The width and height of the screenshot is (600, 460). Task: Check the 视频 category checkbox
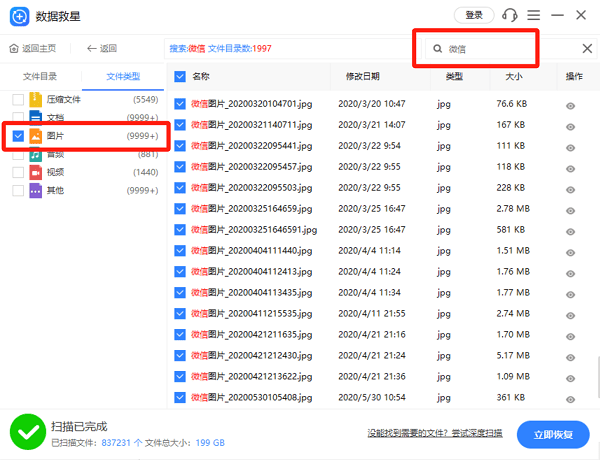point(18,172)
